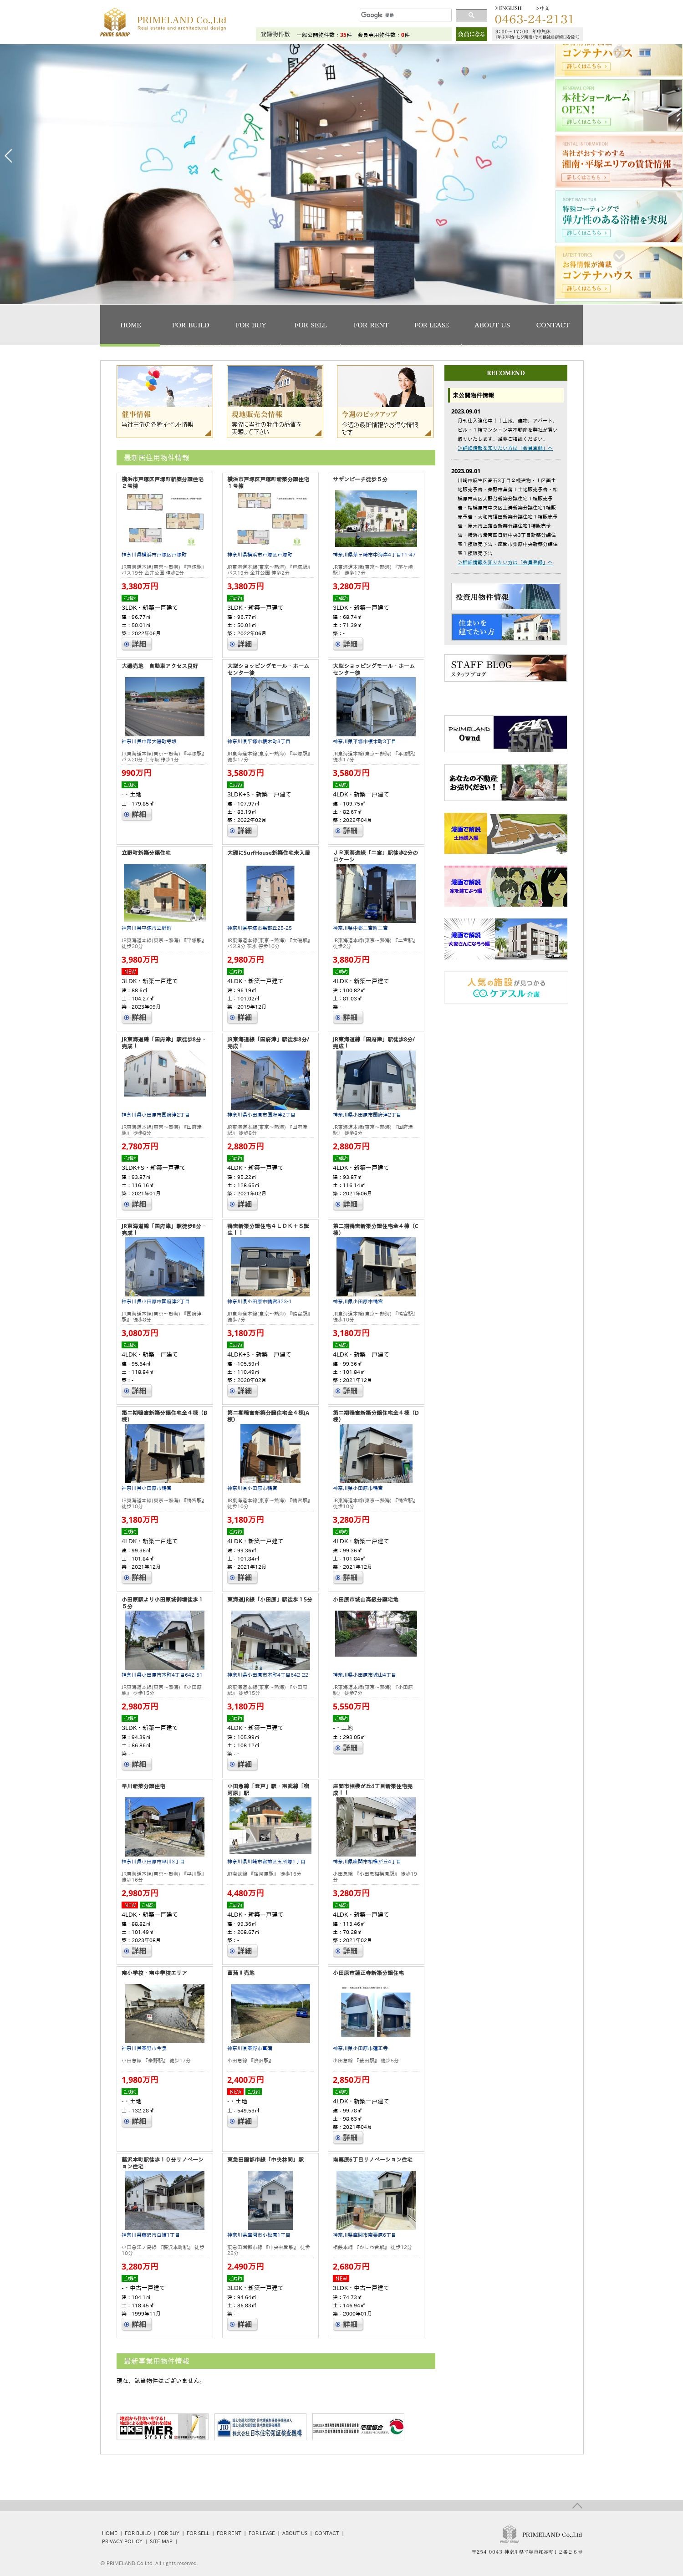The image size is (683, 2576).
Task: Open the 本社ショールーム OPEN banner
Action: coord(619,106)
